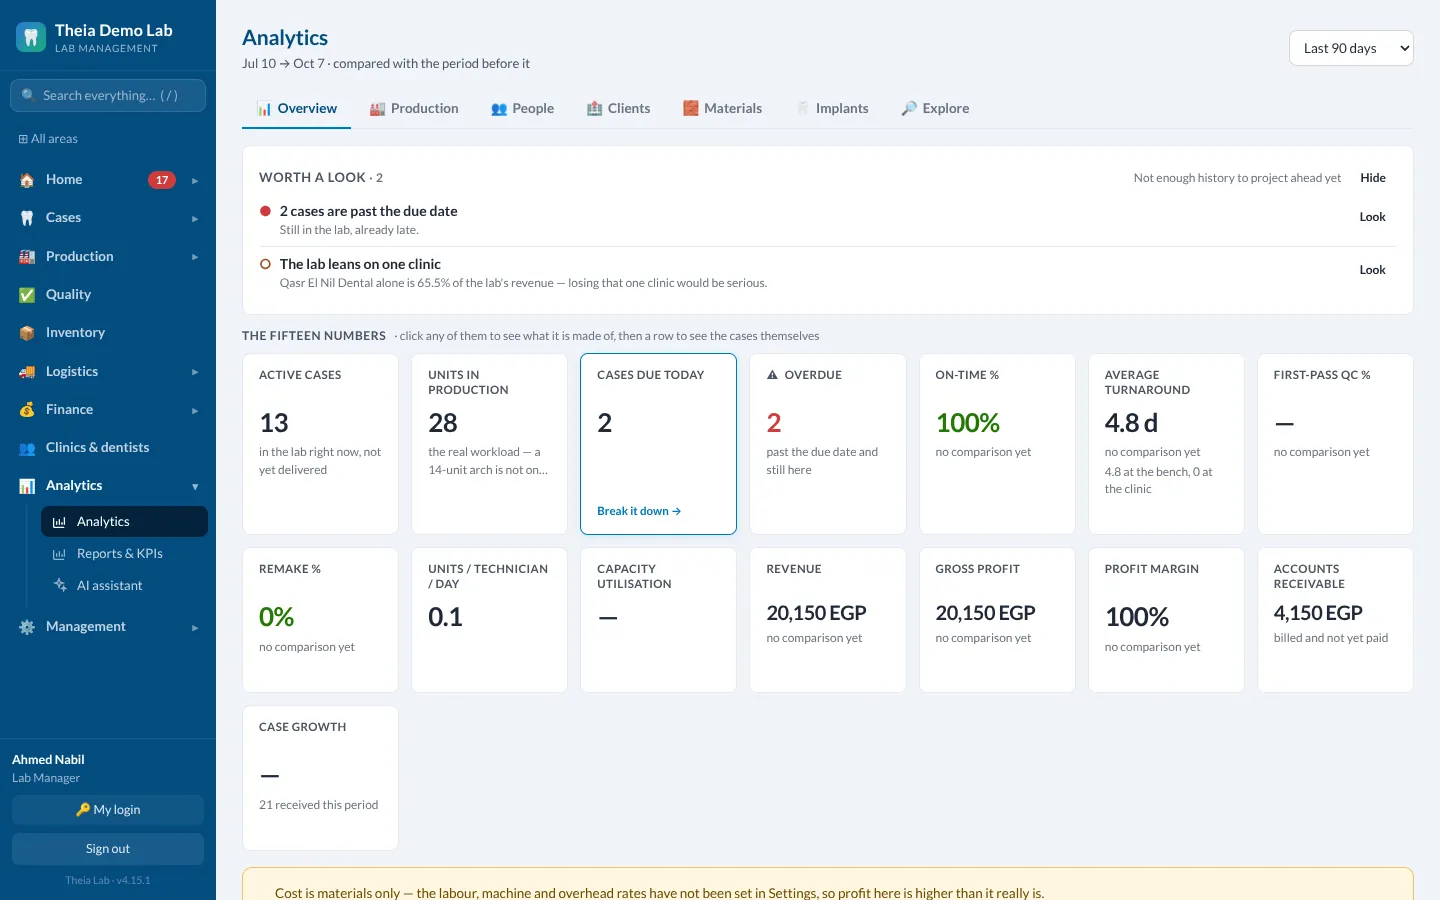Click the Cases tooth icon in sidebar
The image size is (1440, 900).
(27, 218)
